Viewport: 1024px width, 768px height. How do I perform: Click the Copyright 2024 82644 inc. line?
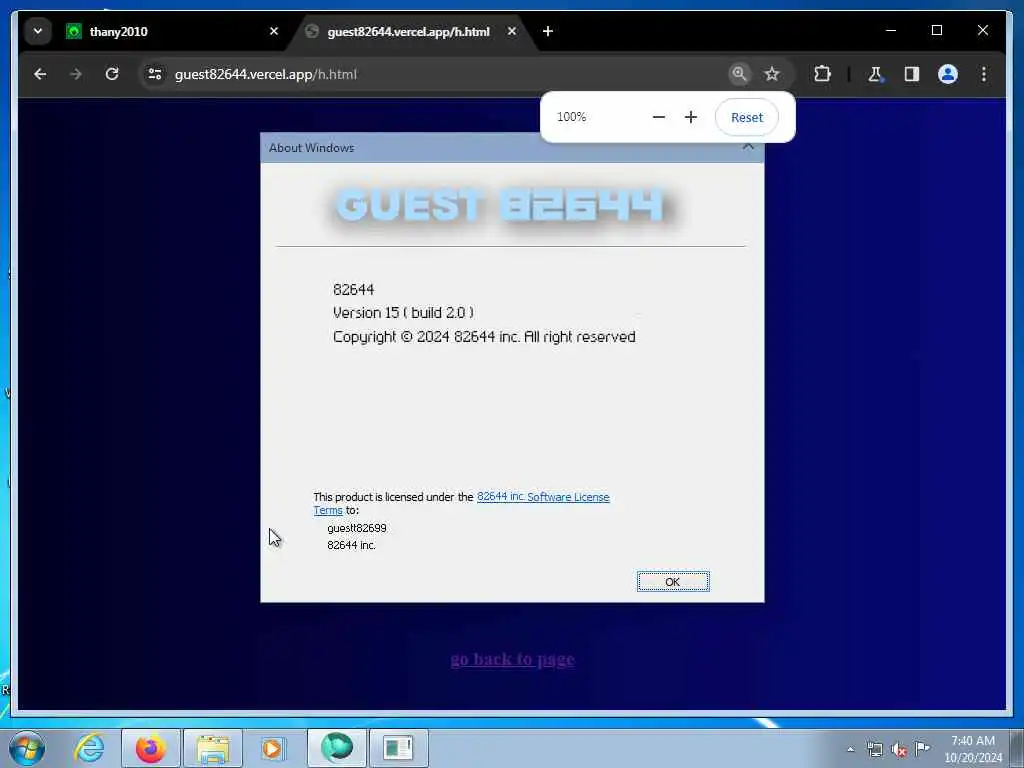[484, 337]
